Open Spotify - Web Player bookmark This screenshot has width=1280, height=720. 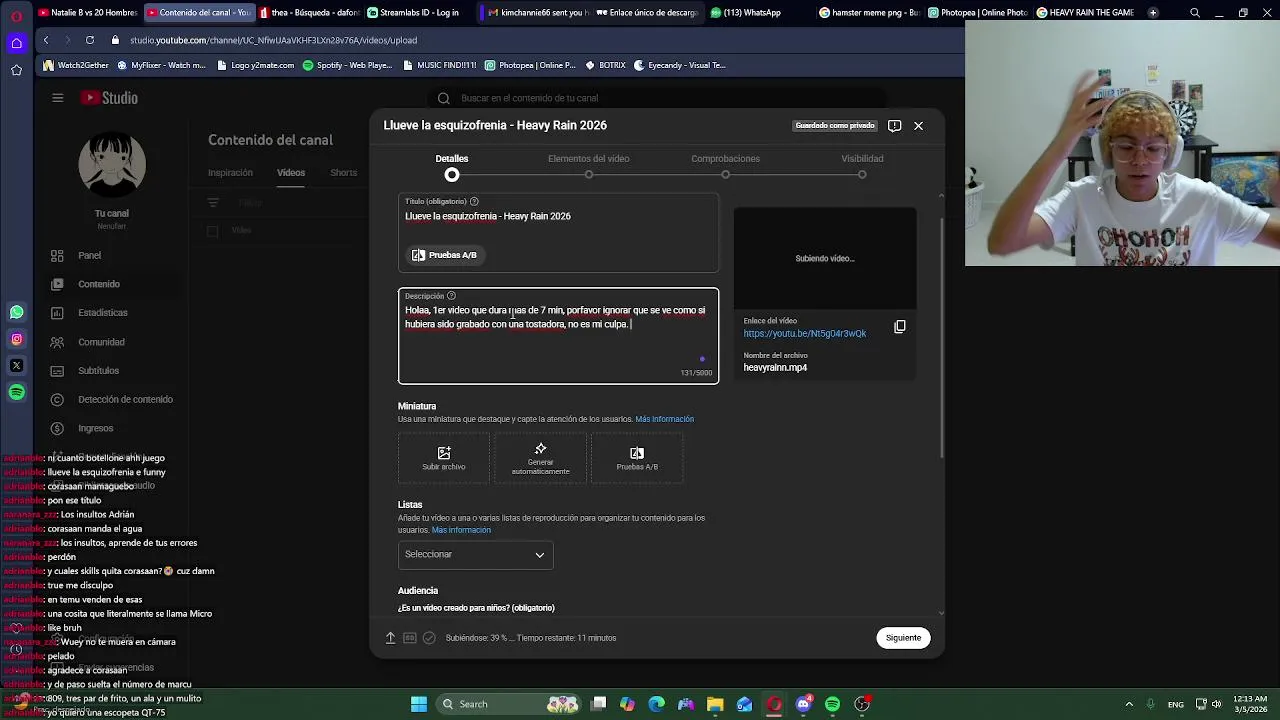tap(347, 65)
